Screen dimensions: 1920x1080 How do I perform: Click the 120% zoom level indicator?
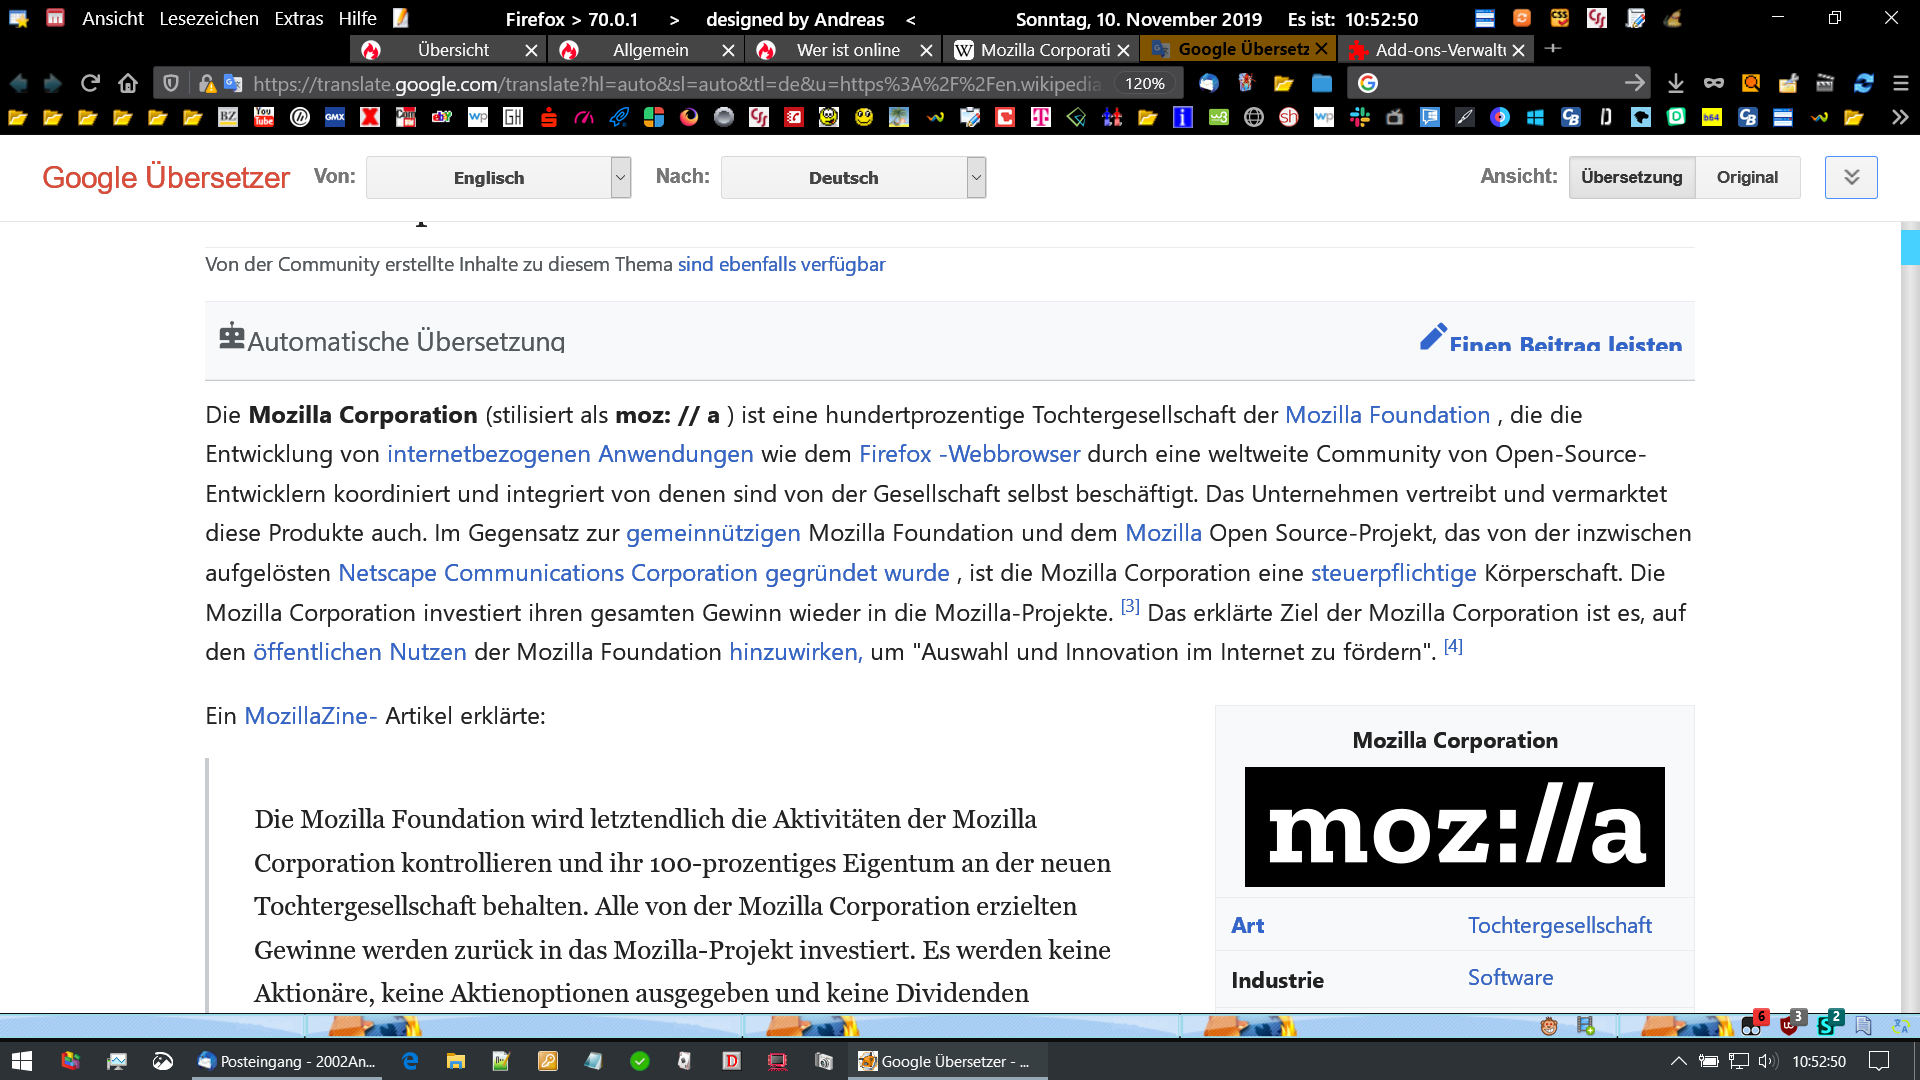point(1145,84)
